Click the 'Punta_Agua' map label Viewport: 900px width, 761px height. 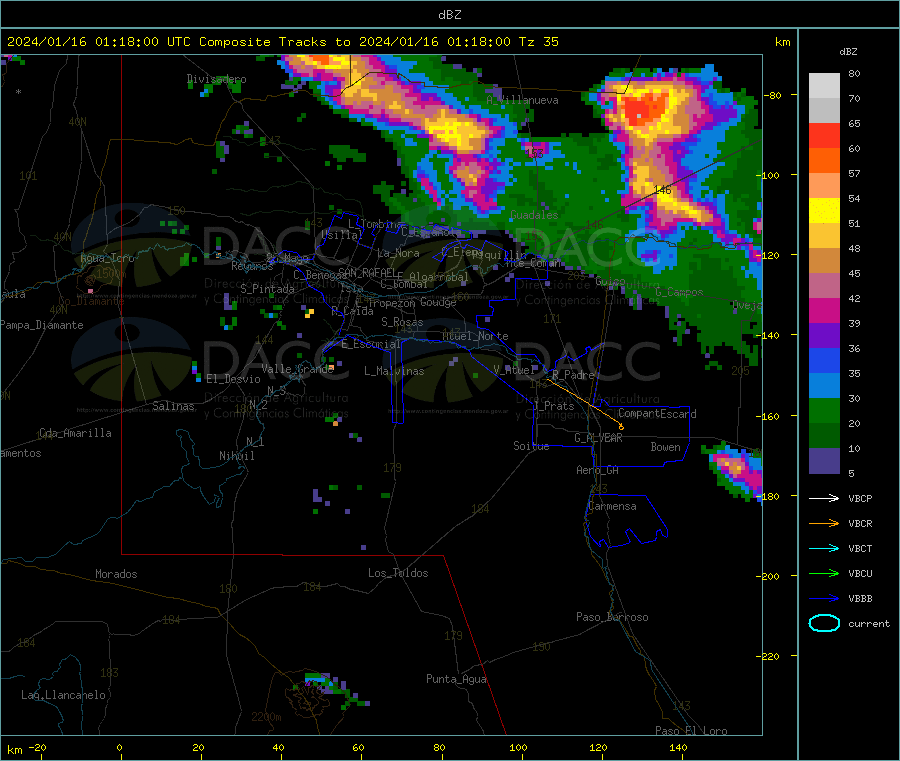coord(456,679)
